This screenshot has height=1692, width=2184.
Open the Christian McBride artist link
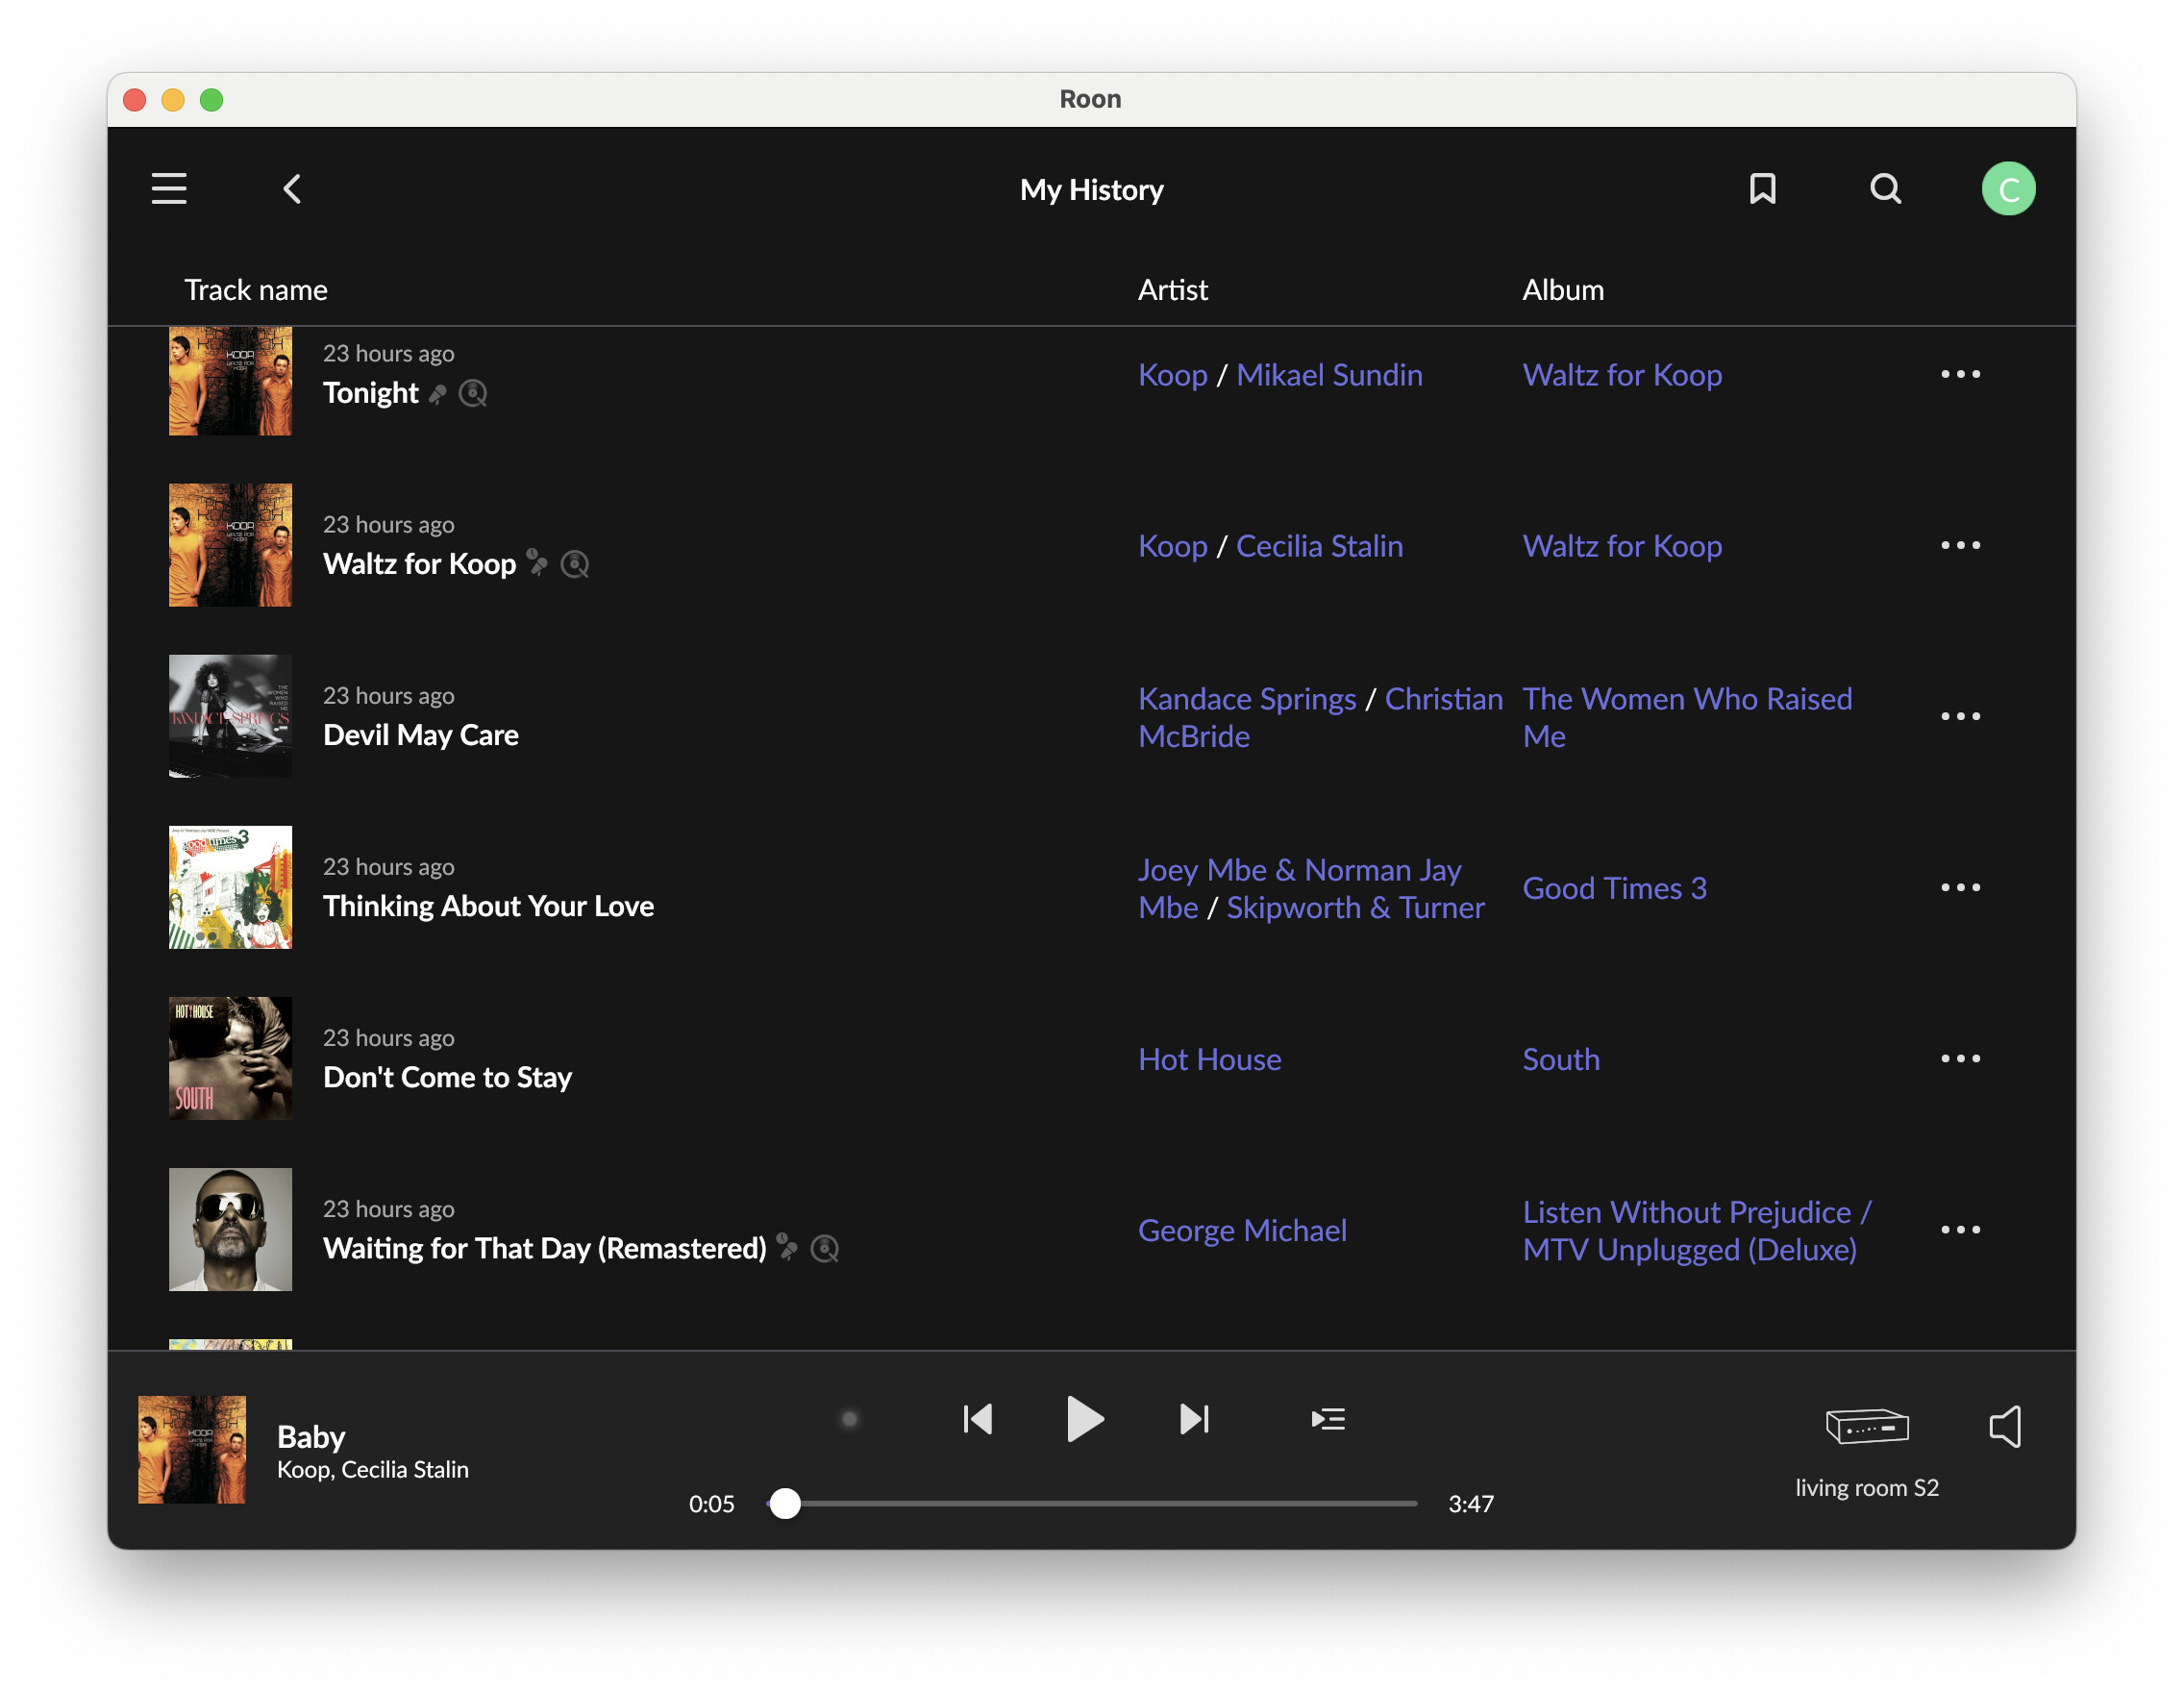coord(1320,717)
